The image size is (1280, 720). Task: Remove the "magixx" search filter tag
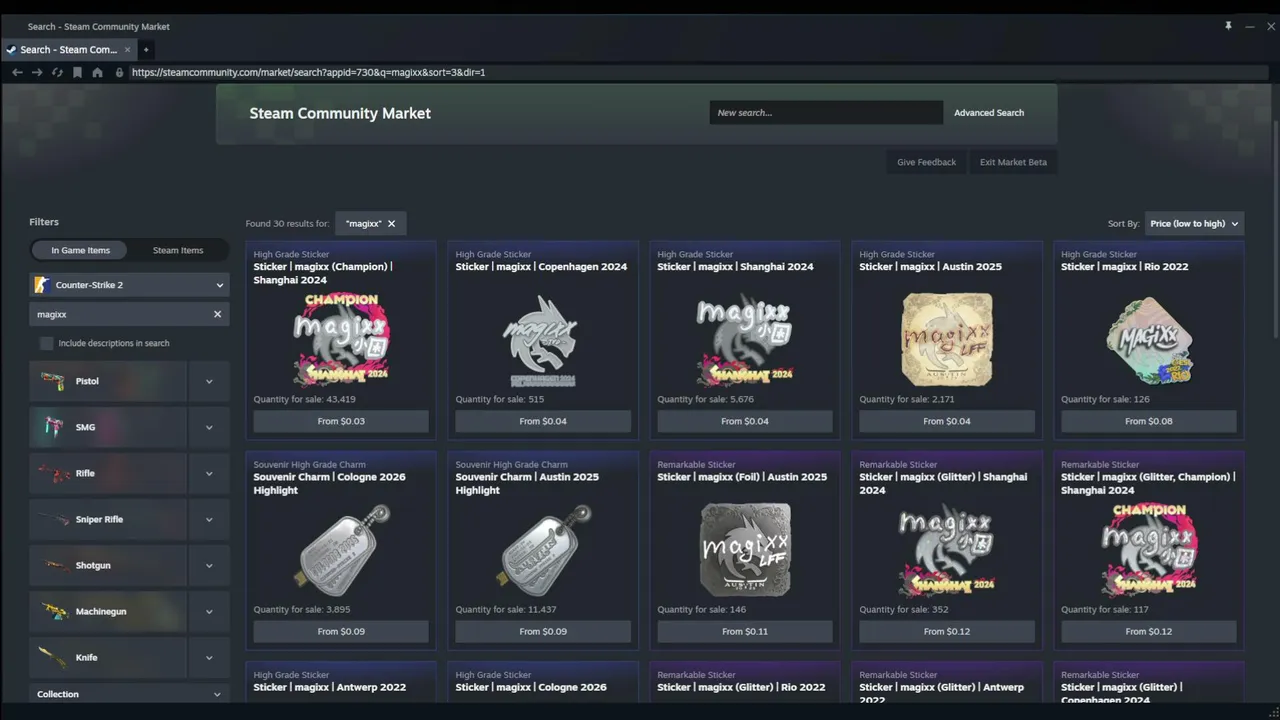pyautogui.click(x=391, y=224)
